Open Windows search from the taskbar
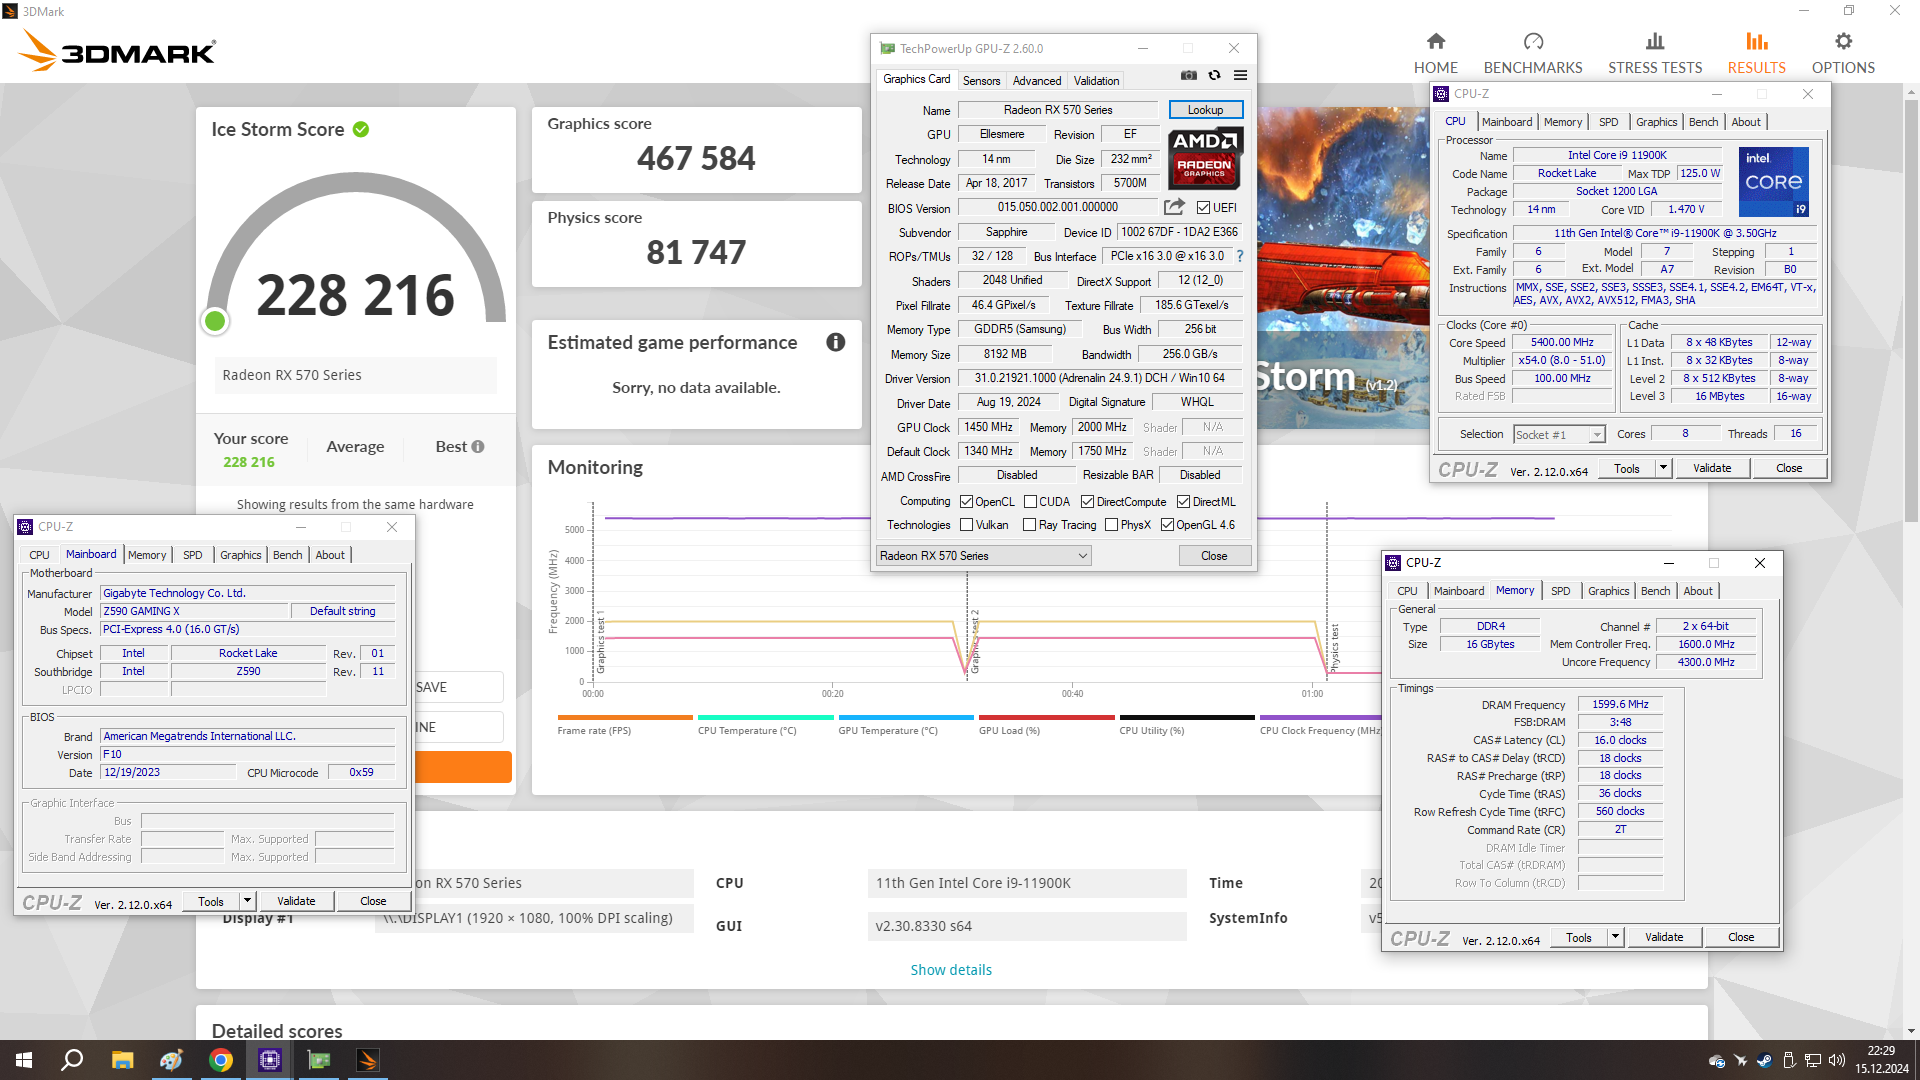This screenshot has width=1920, height=1080. (x=72, y=1060)
